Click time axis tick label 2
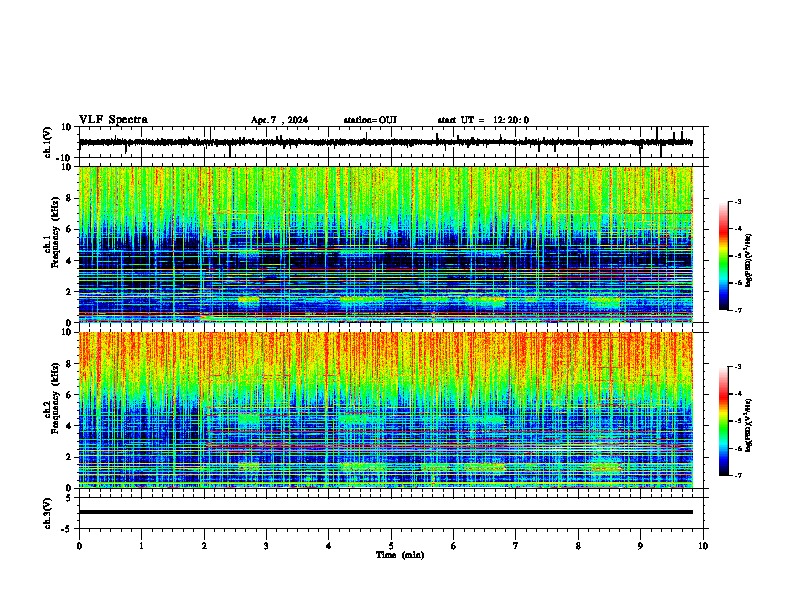This screenshot has width=792, height=612. [x=204, y=546]
